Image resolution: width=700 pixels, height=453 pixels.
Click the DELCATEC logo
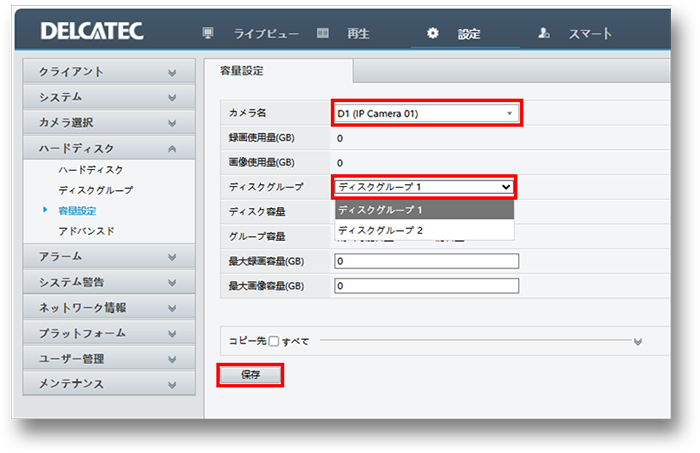click(92, 32)
